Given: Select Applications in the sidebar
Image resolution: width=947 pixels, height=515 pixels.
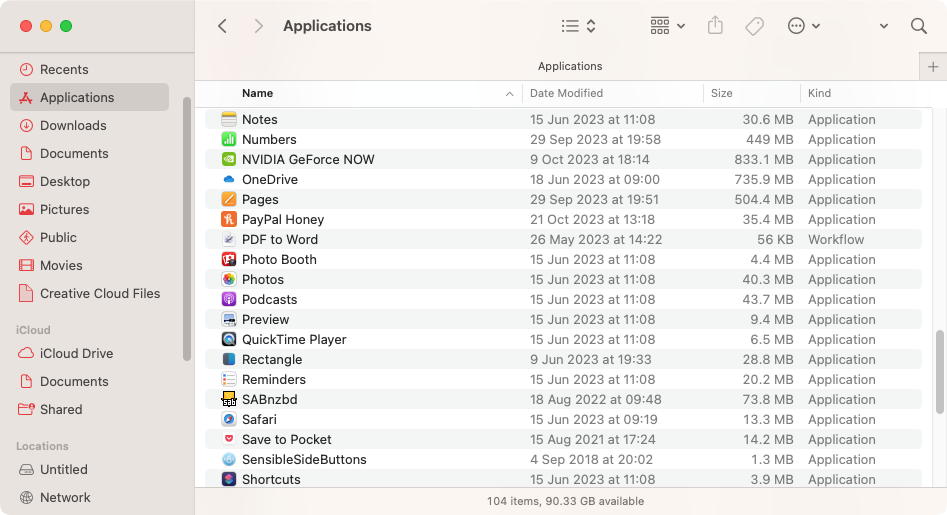Looking at the screenshot, I should (89, 97).
